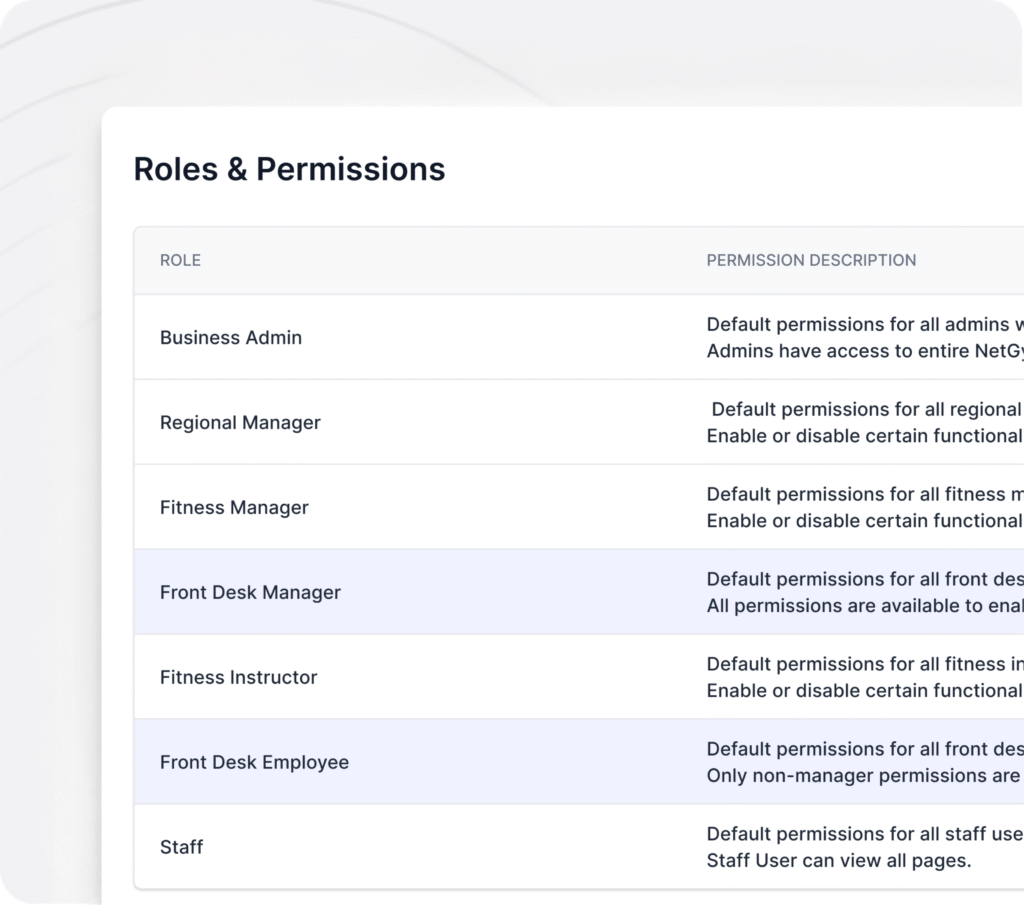Click the Roles & Permissions page heading
Image resolution: width=1024 pixels, height=905 pixels.
pos(289,169)
